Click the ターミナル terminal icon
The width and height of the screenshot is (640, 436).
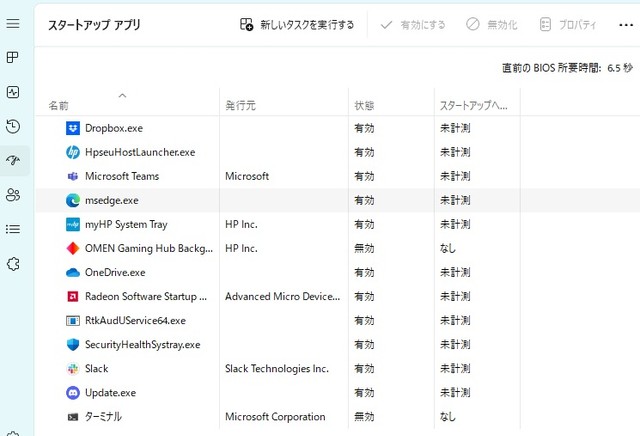pyautogui.click(x=73, y=417)
